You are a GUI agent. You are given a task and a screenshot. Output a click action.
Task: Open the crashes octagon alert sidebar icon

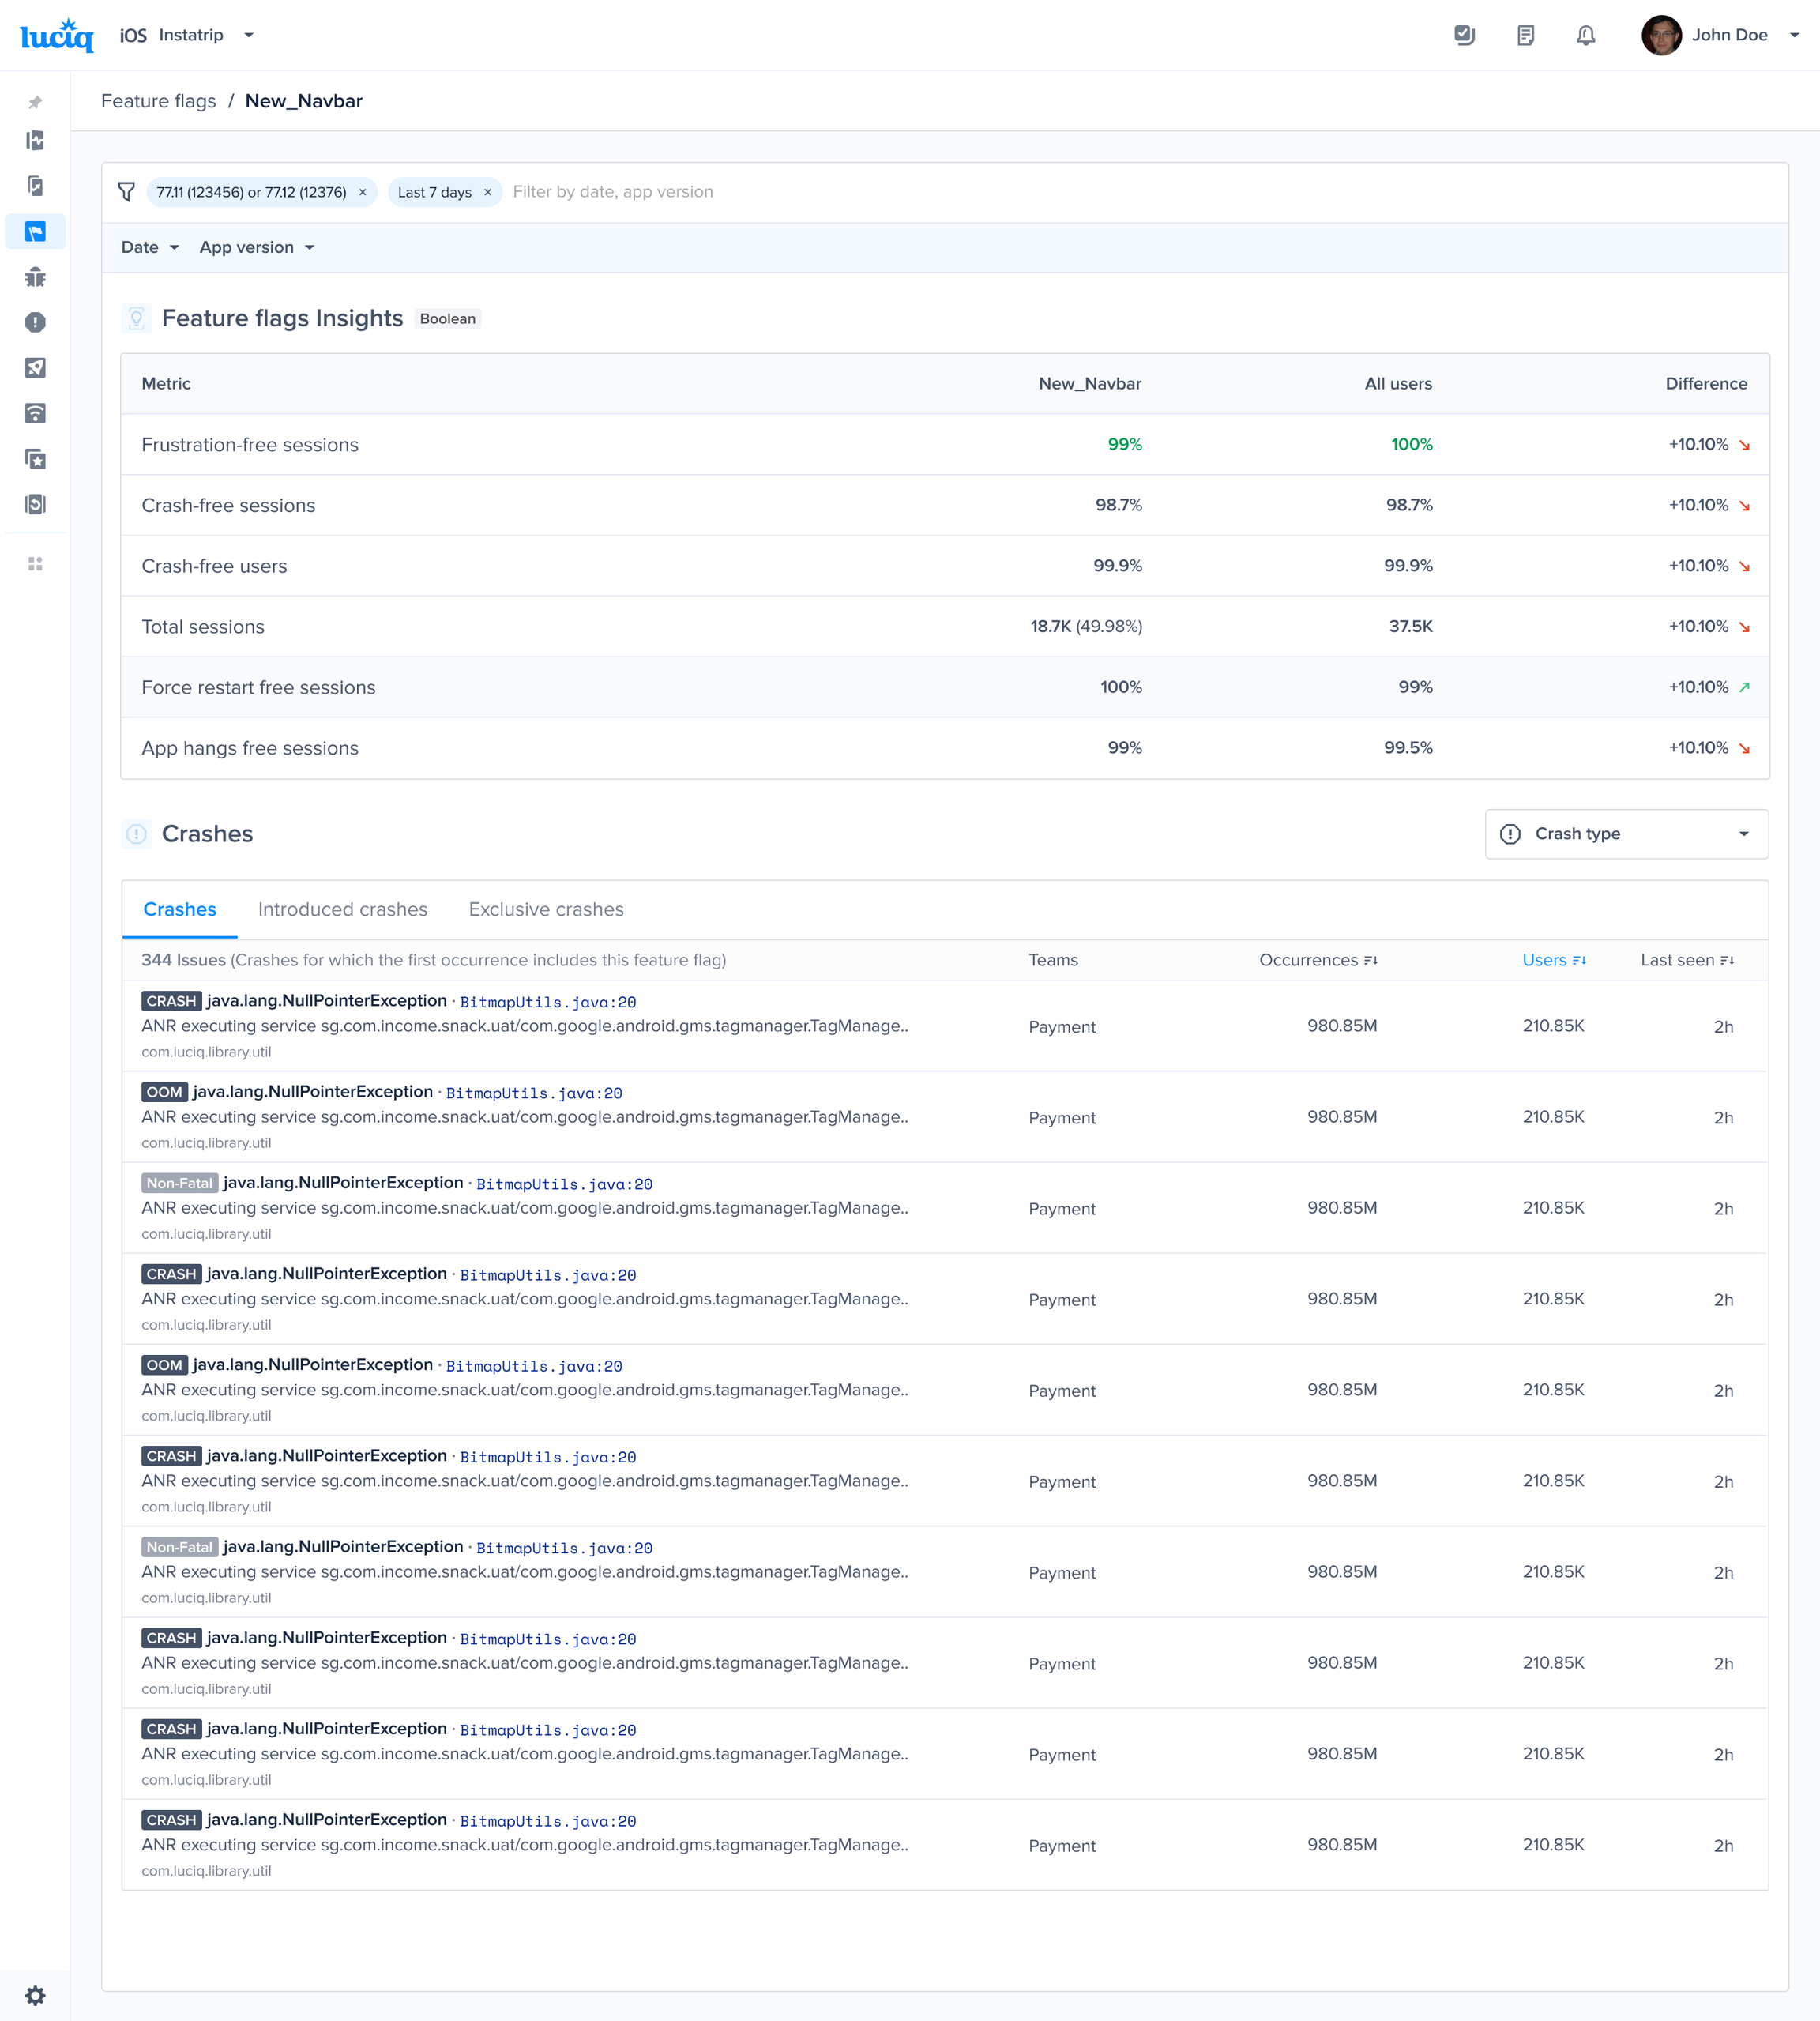click(35, 322)
